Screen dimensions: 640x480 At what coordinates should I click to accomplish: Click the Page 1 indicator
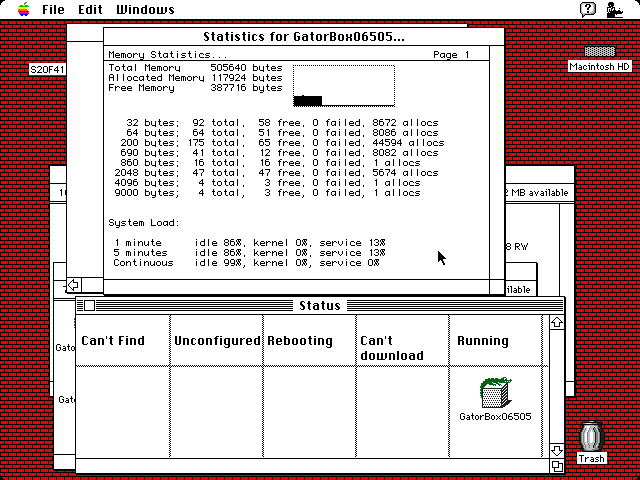click(451, 55)
